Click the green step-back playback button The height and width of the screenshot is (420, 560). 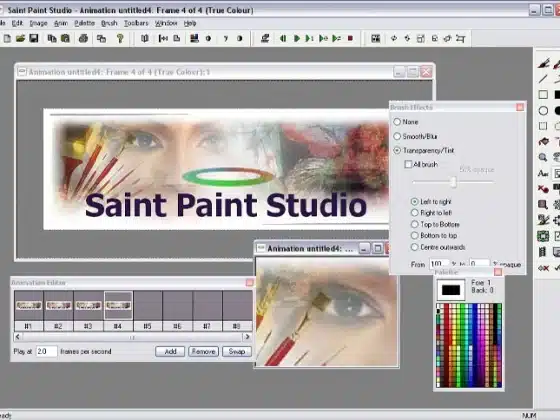point(283,38)
